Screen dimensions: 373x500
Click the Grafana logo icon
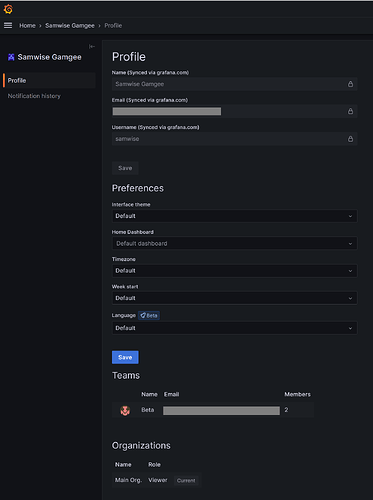pyautogui.click(x=8, y=9)
